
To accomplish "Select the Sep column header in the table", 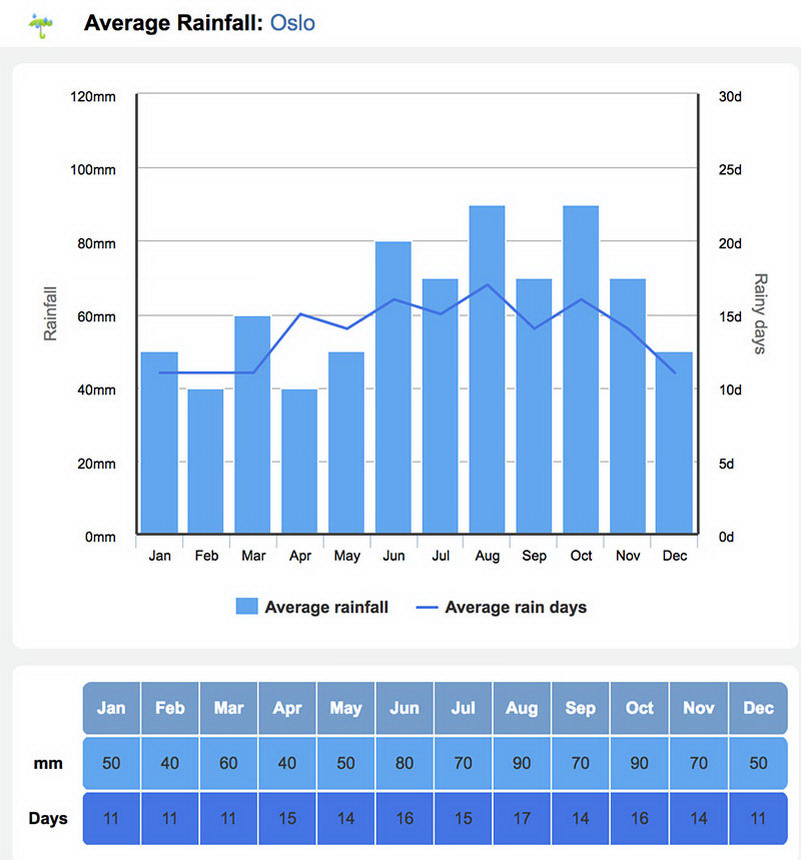I will pyautogui.click(x=581, y=708).
